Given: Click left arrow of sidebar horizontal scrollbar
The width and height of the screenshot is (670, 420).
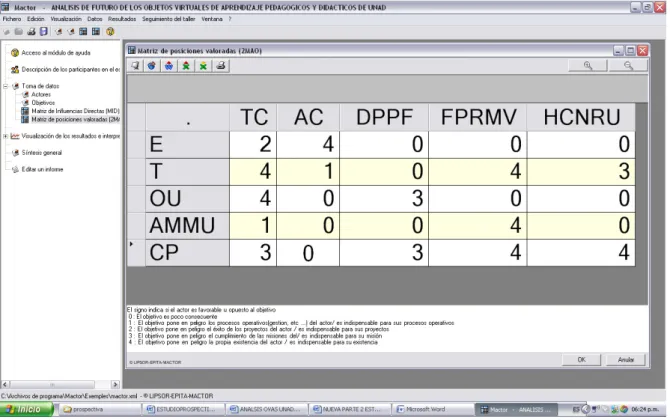Looking at the screenshot, I should click(x=6, y=385).
